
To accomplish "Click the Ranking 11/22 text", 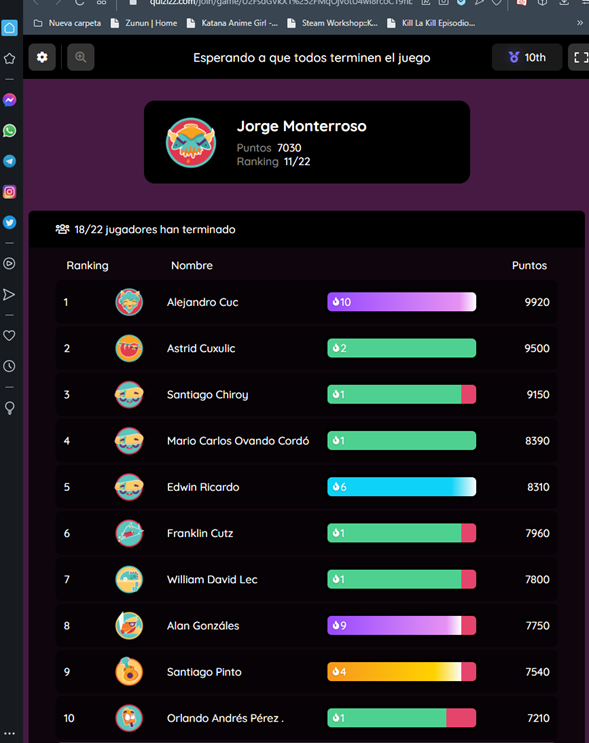I will (x=273, y=162).
